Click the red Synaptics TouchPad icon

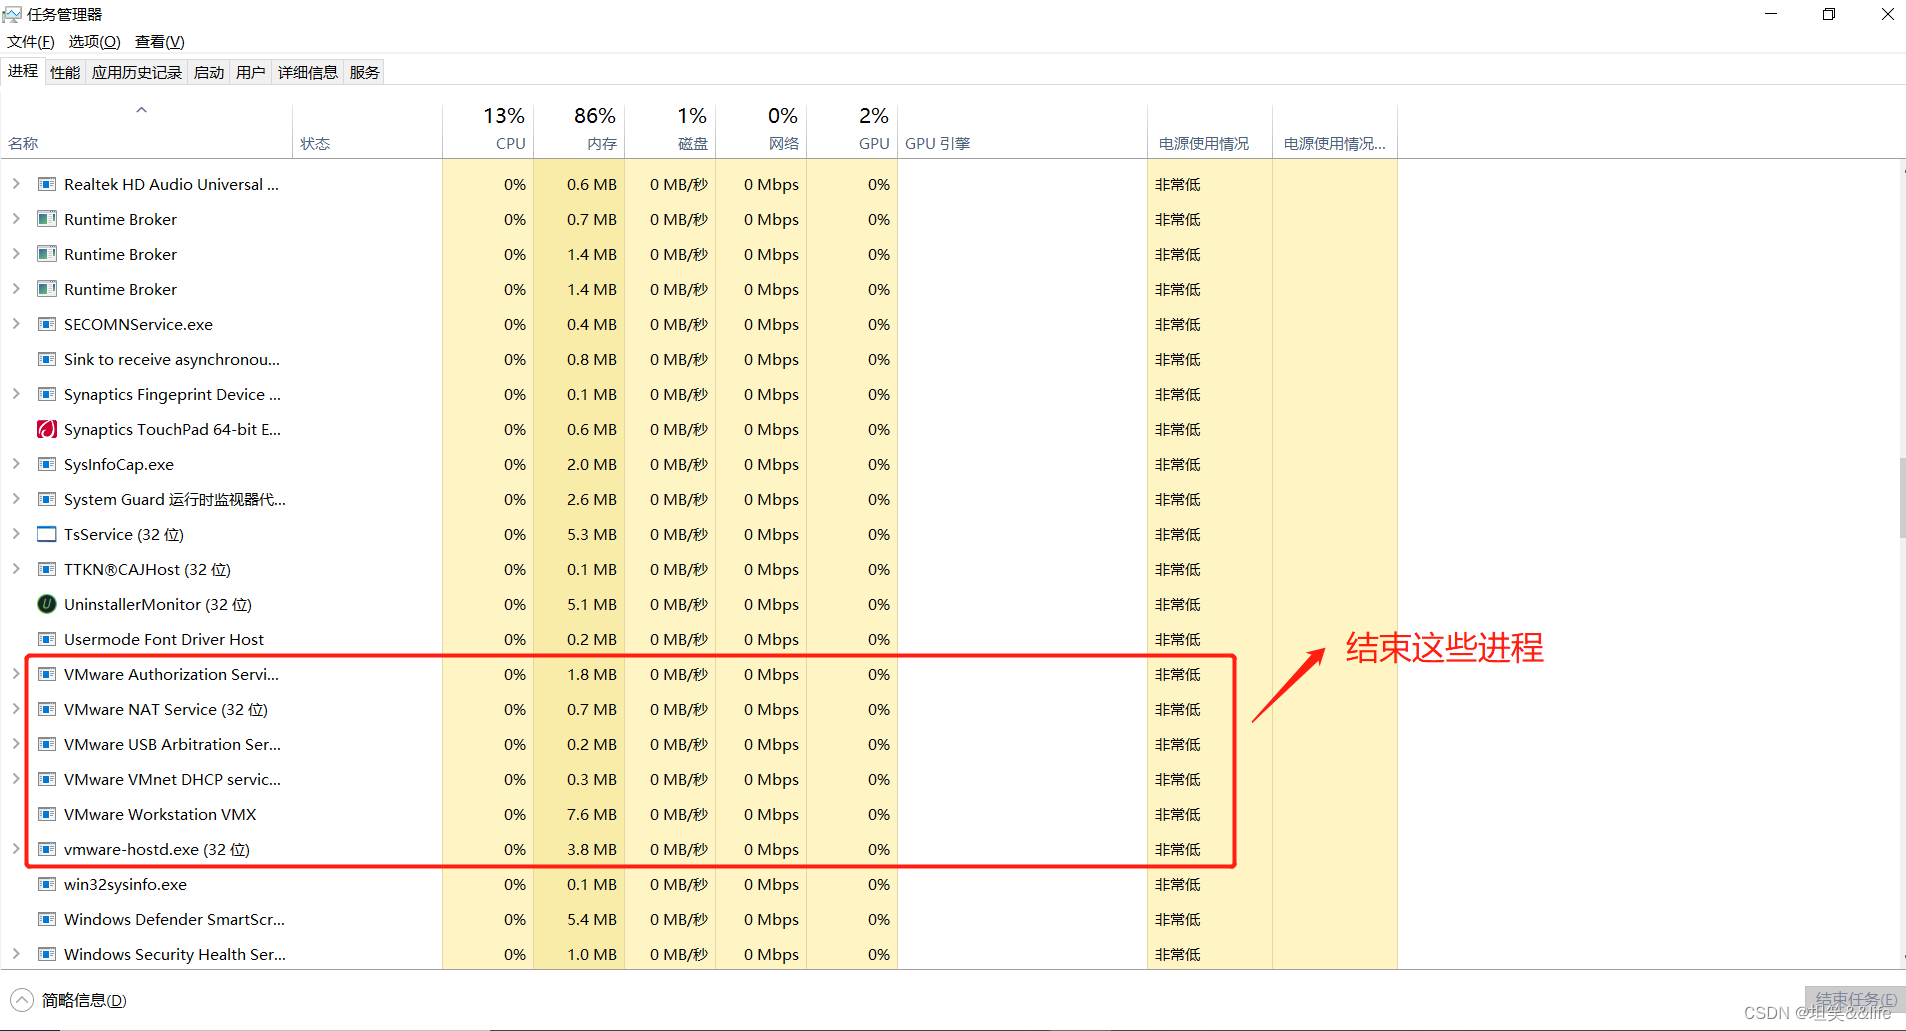coord(46,429)
